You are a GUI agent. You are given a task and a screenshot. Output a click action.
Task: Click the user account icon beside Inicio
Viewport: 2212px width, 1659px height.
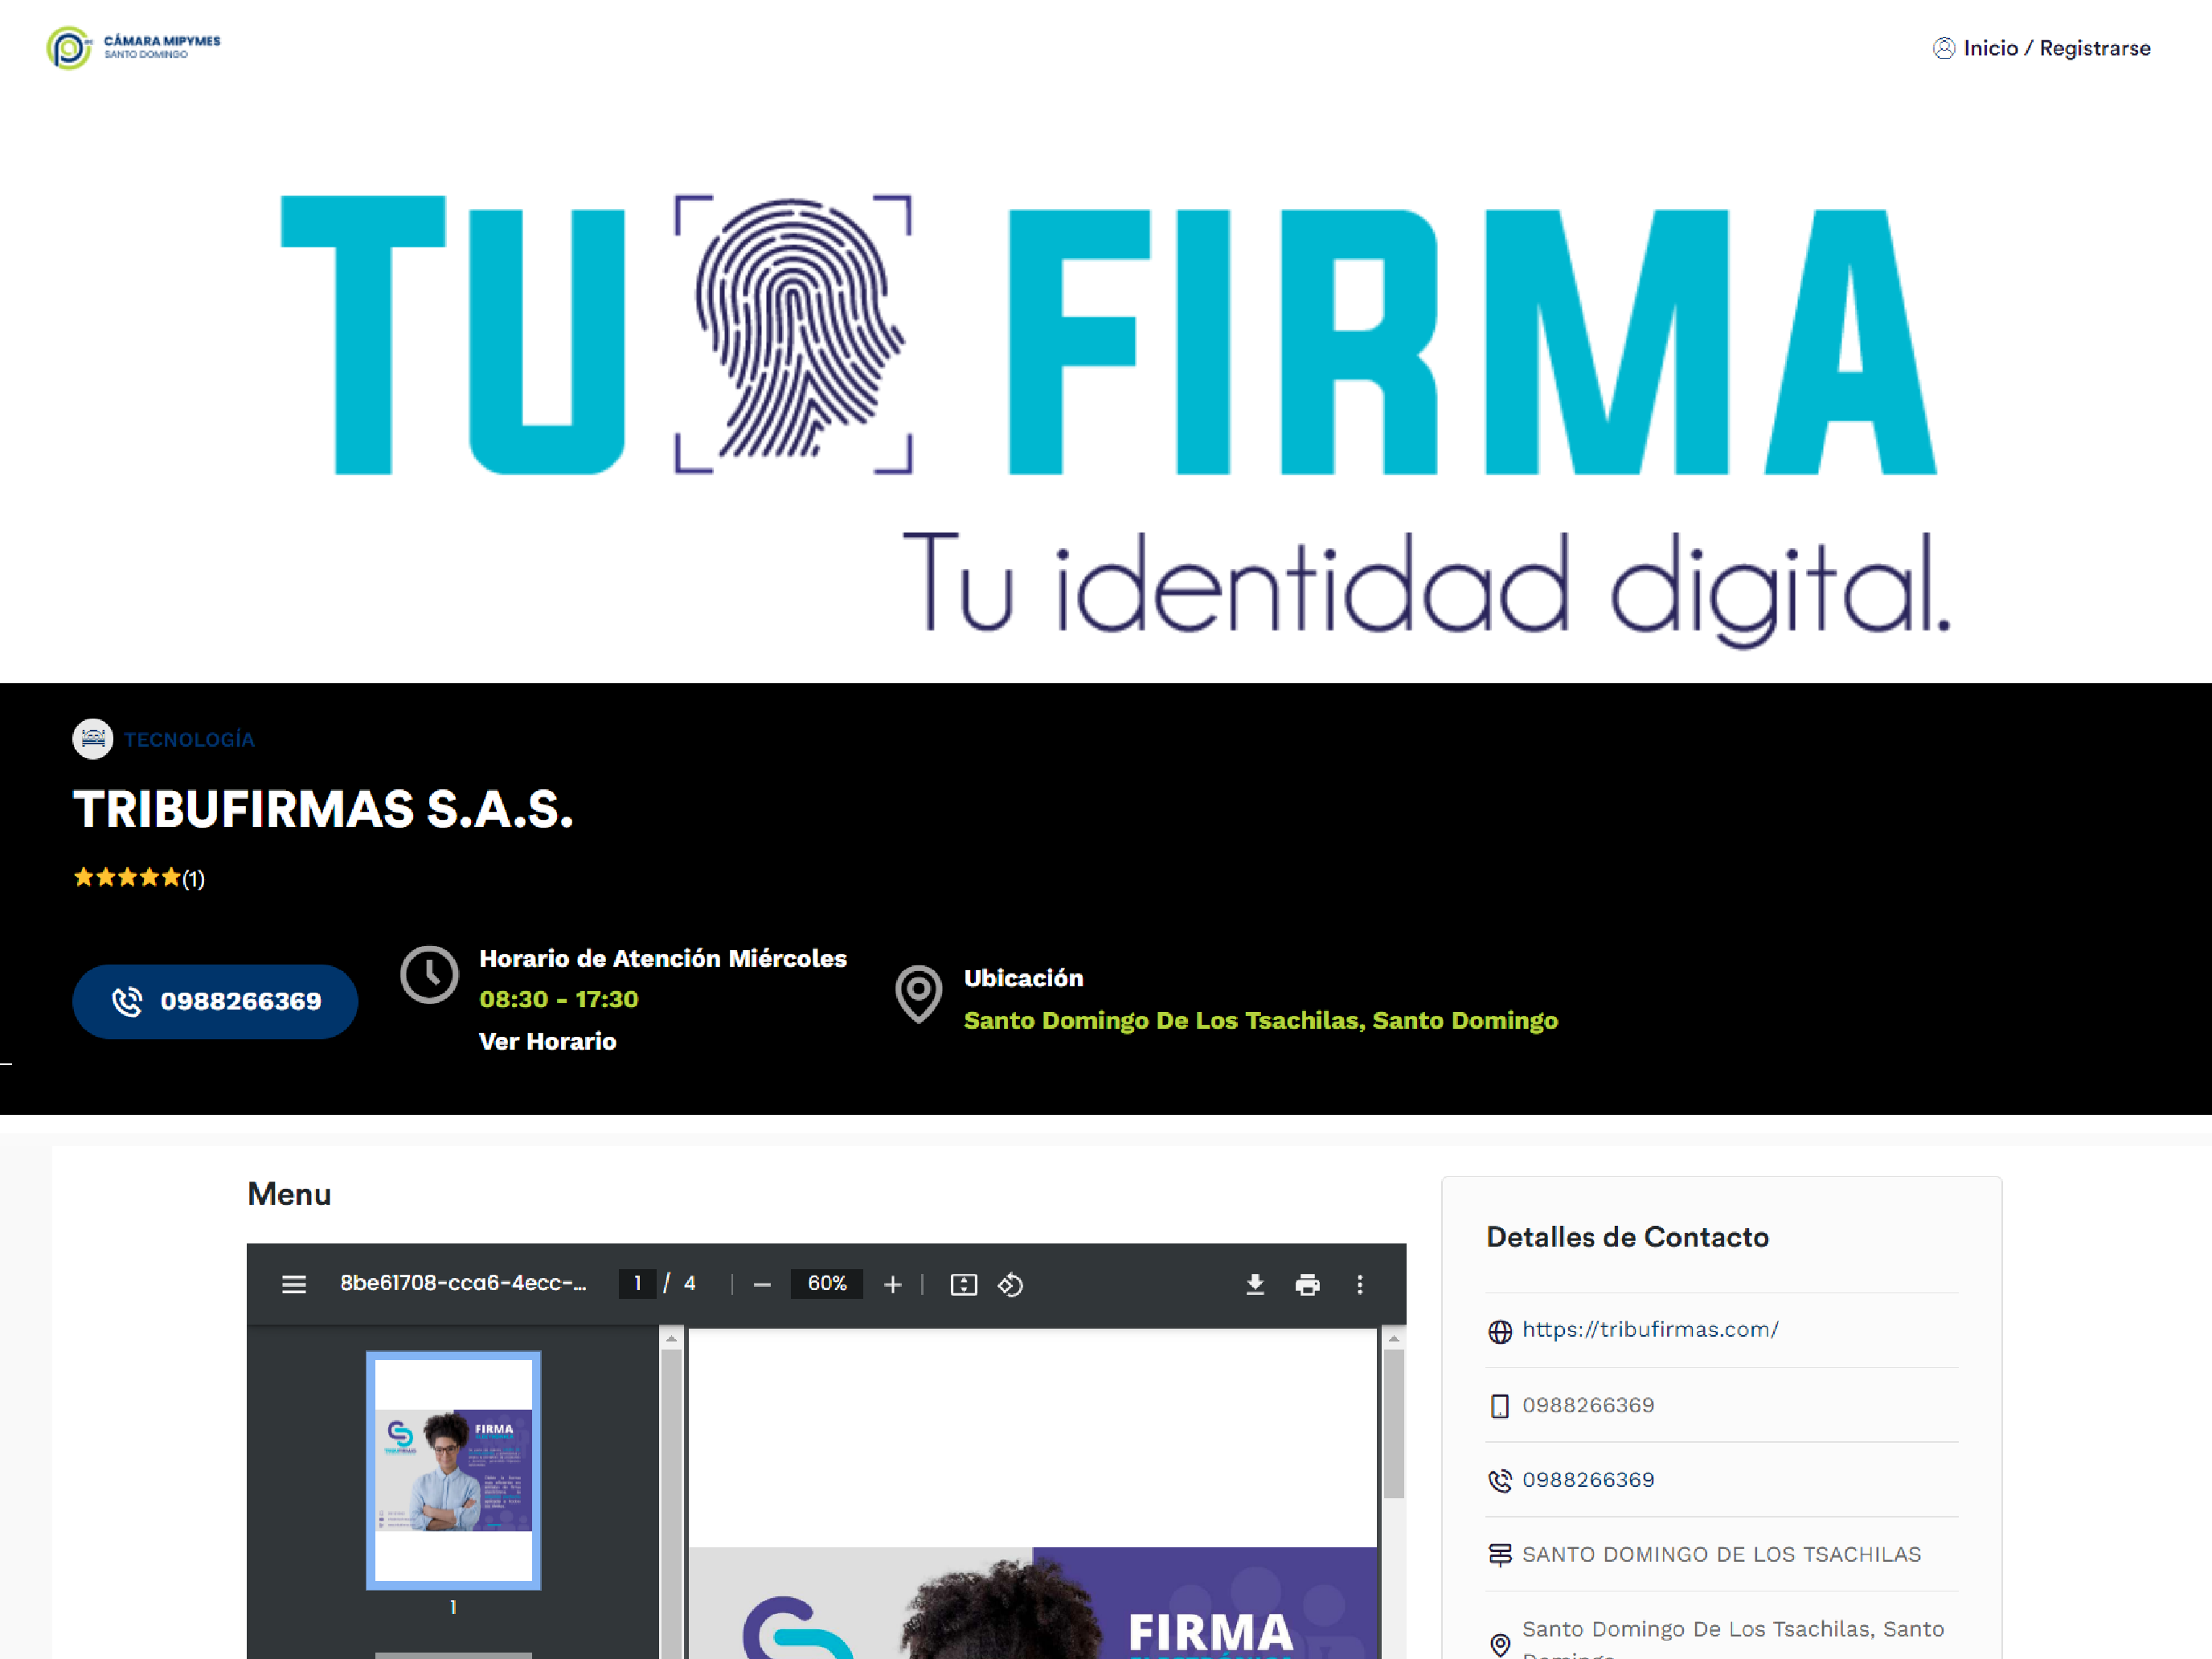tap(1943, 48)
